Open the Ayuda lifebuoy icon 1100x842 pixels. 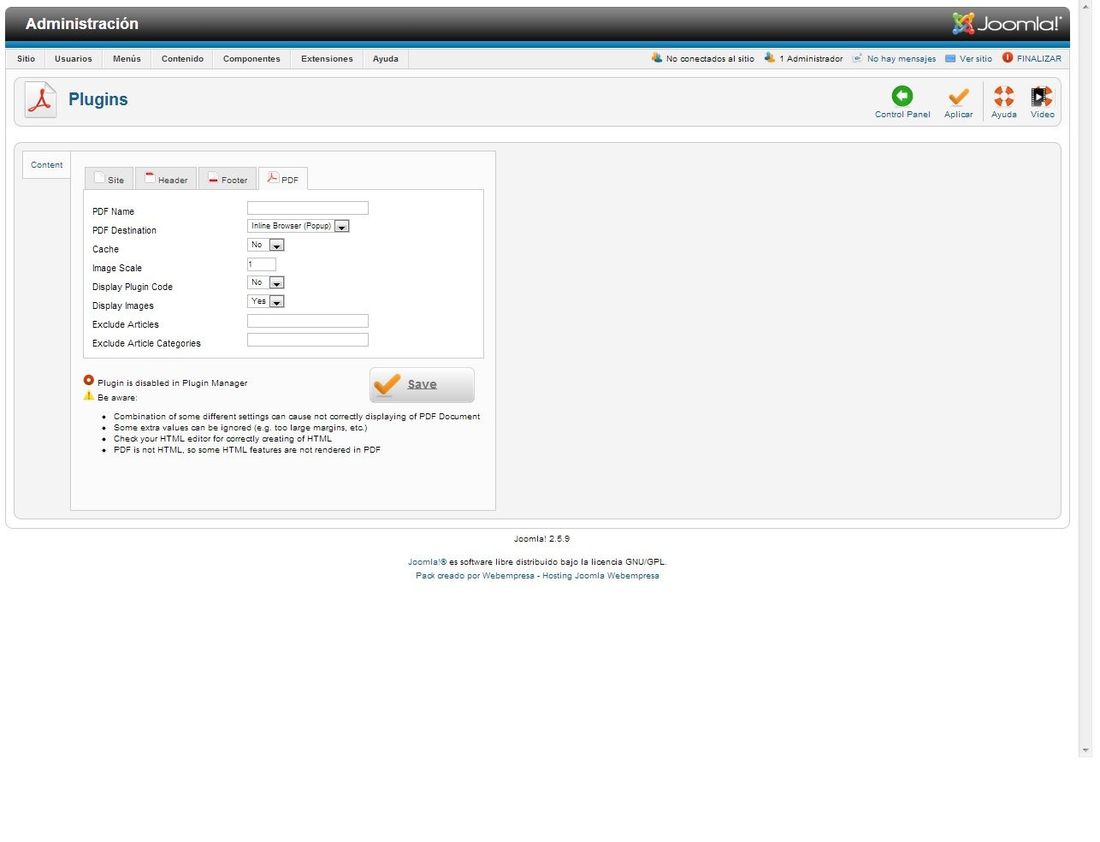click(1003, 96)
